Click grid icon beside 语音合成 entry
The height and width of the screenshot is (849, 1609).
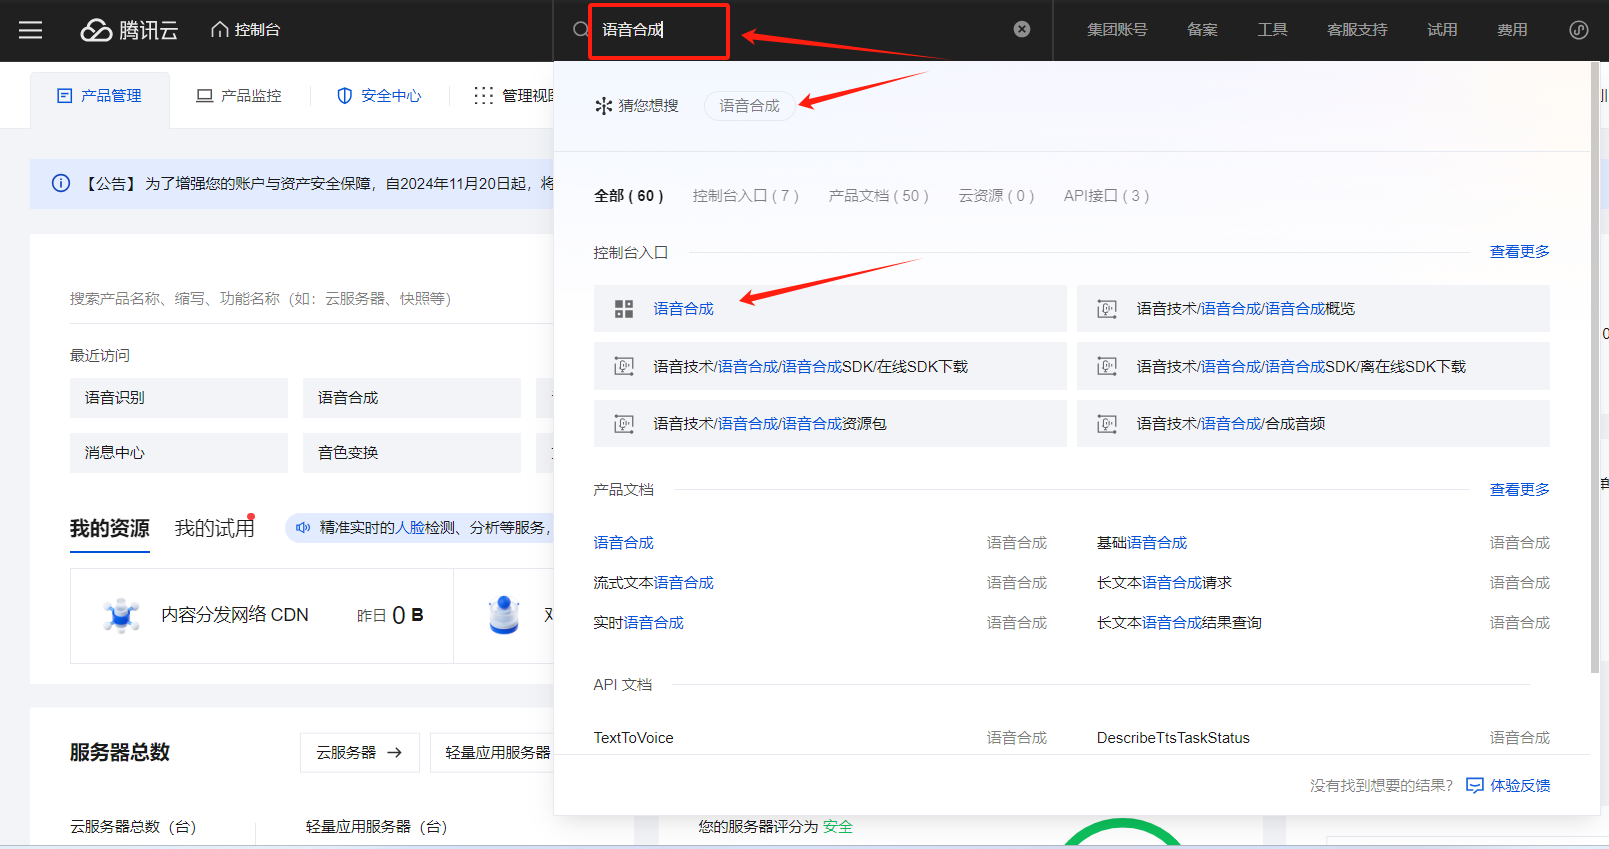(624, 309)
